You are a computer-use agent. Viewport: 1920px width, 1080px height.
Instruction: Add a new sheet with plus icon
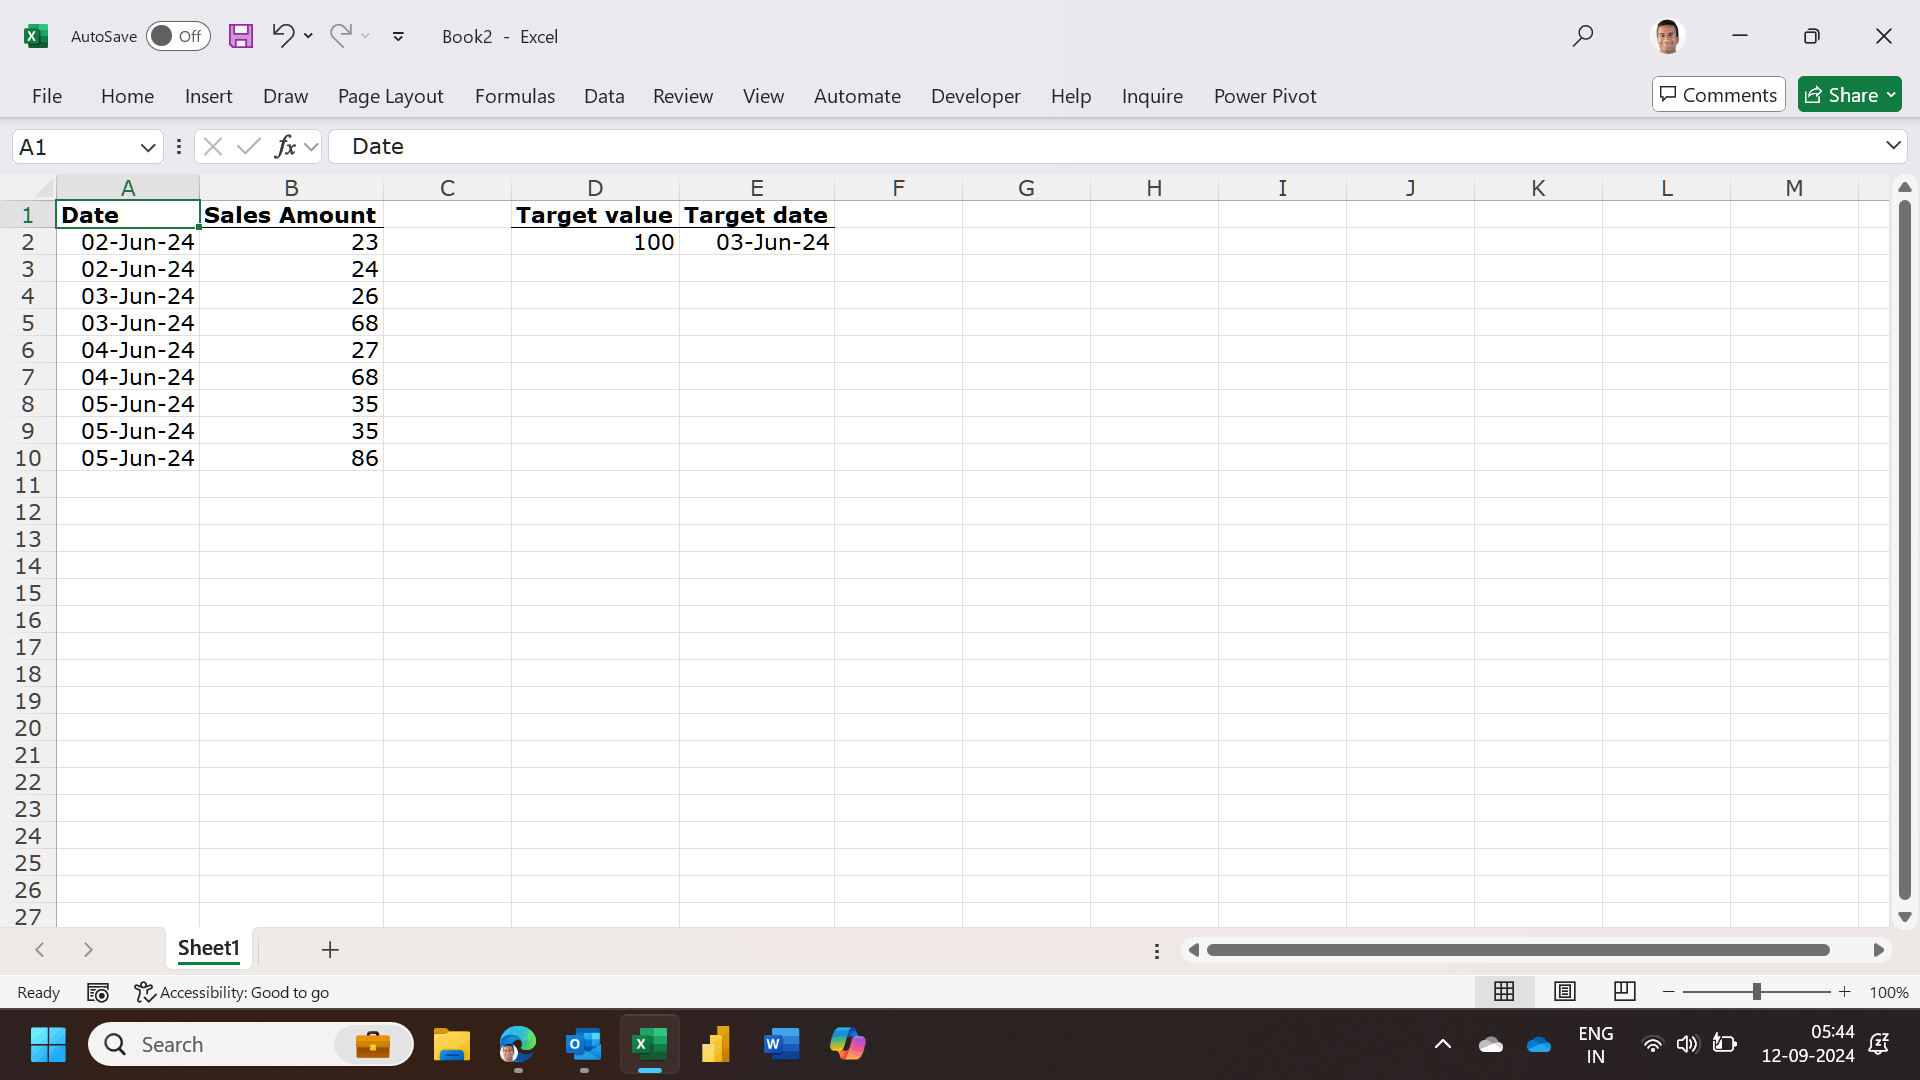[x=330, y=949]
